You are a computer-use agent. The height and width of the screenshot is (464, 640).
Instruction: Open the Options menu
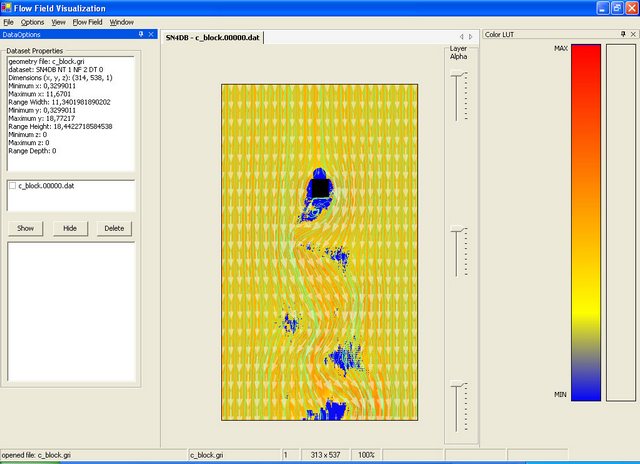[x=32, y=21]
